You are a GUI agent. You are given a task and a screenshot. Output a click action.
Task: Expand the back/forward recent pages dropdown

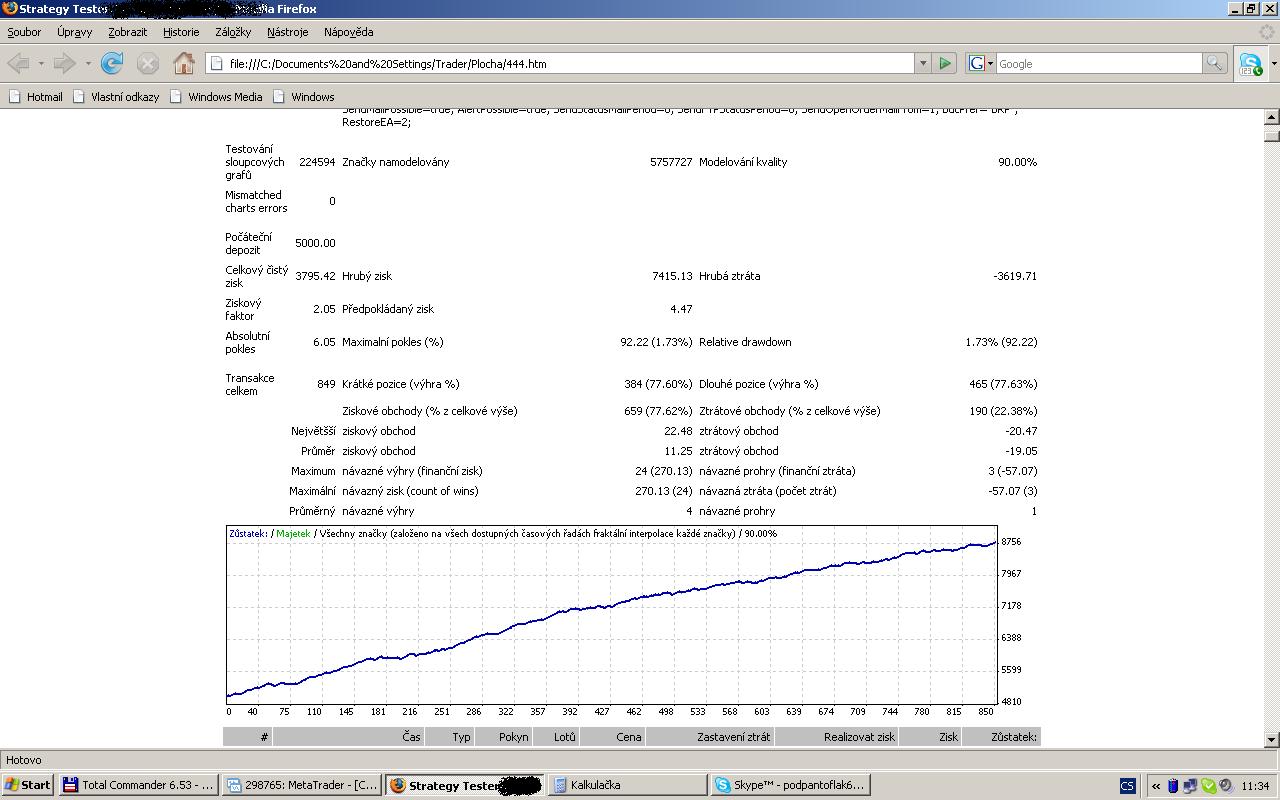tap(88, 64)
